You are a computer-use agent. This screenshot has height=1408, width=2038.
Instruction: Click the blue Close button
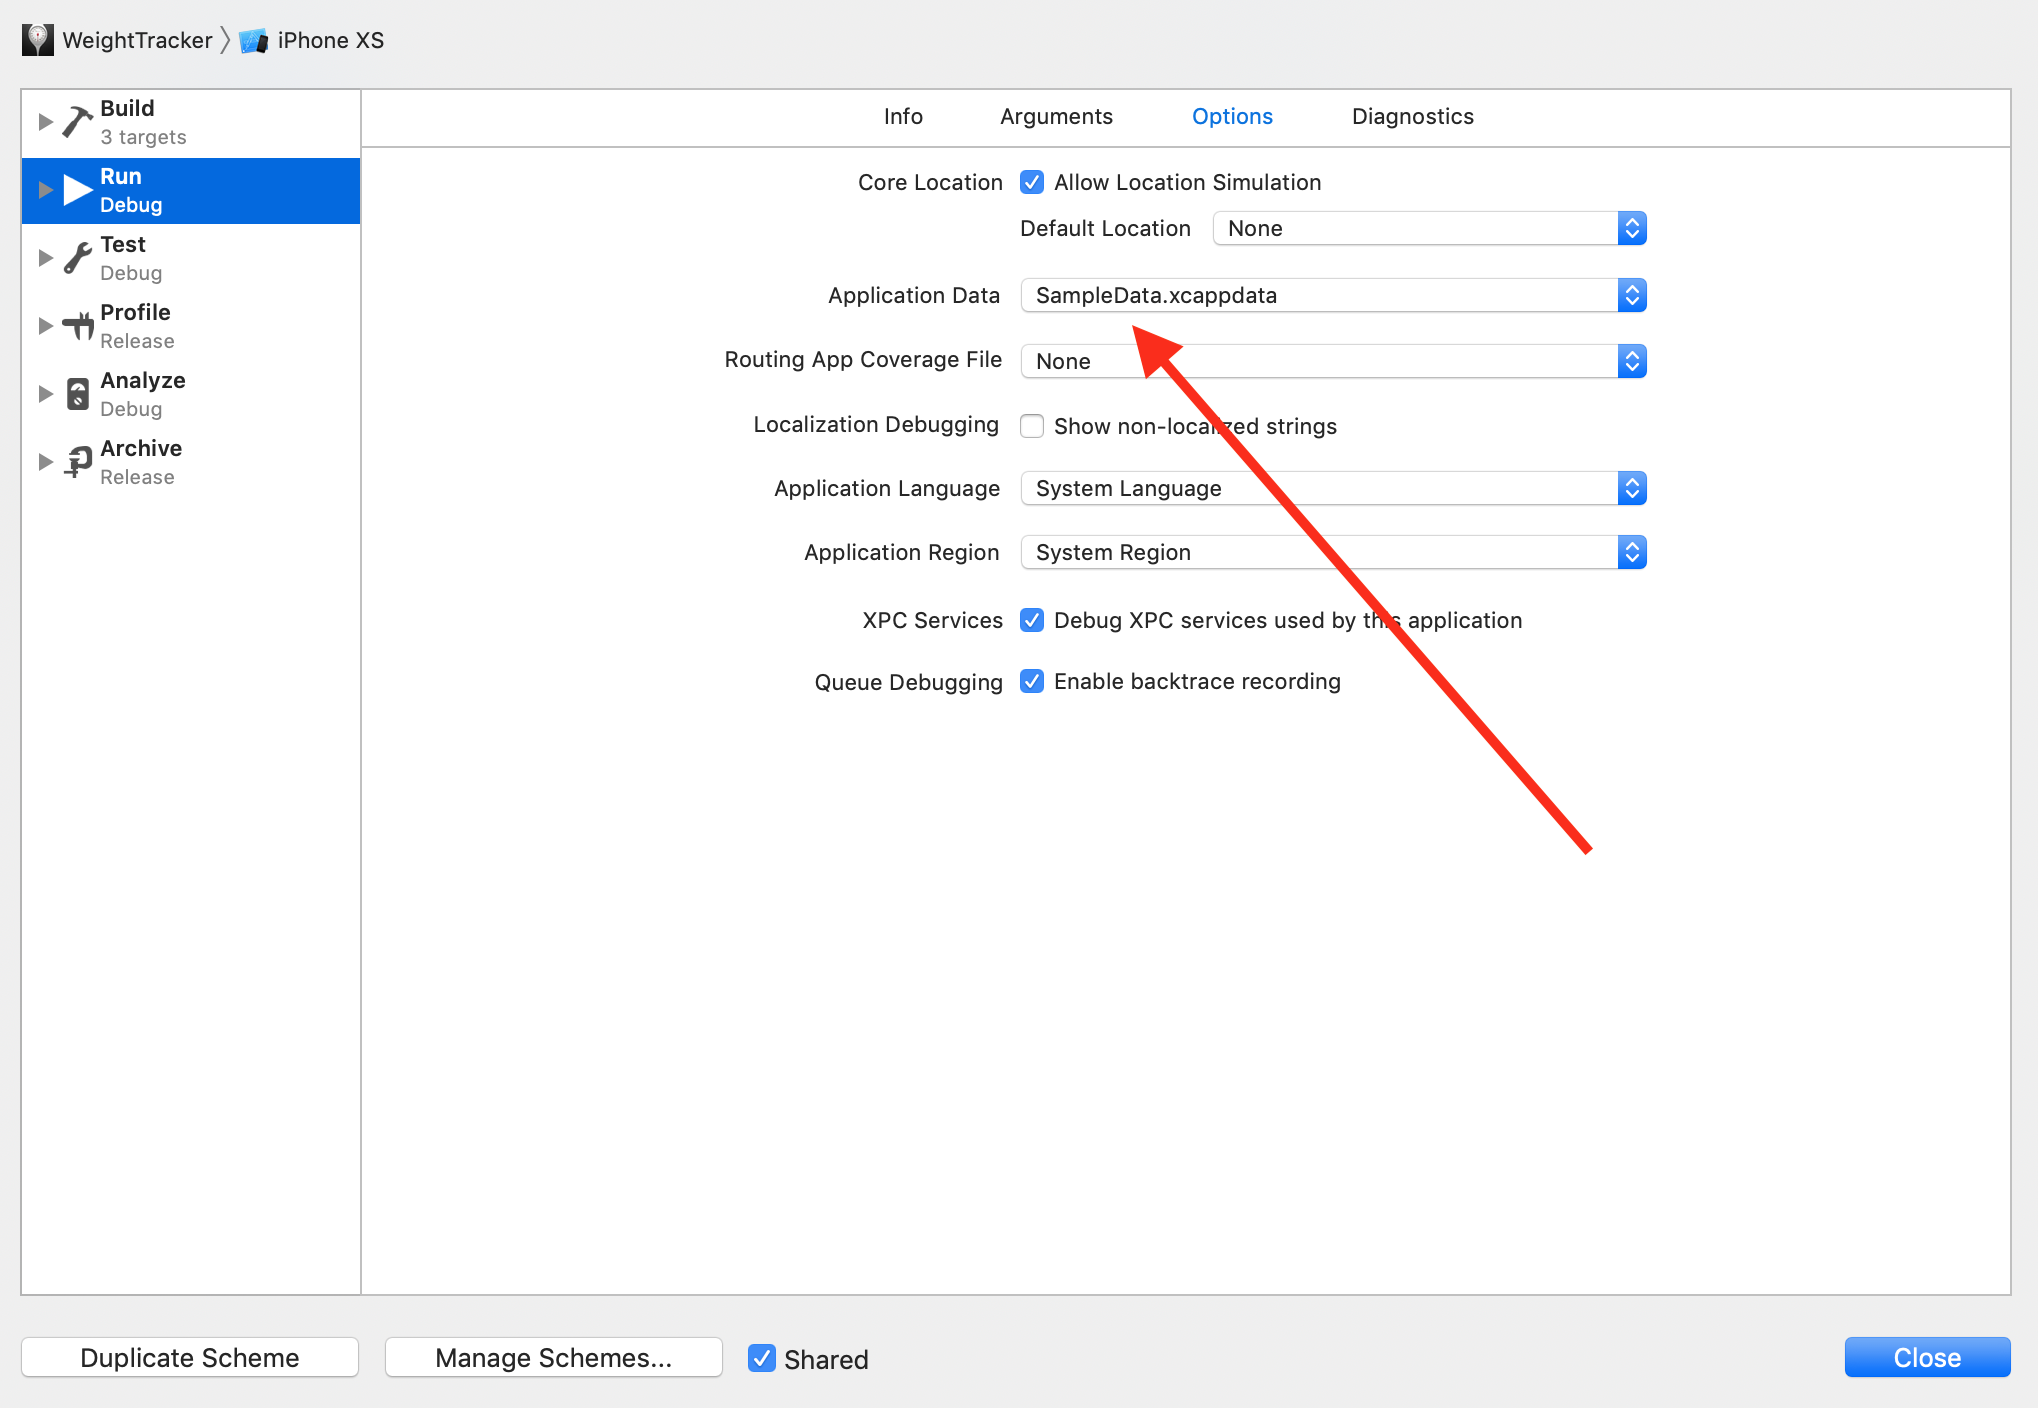1927,1357
